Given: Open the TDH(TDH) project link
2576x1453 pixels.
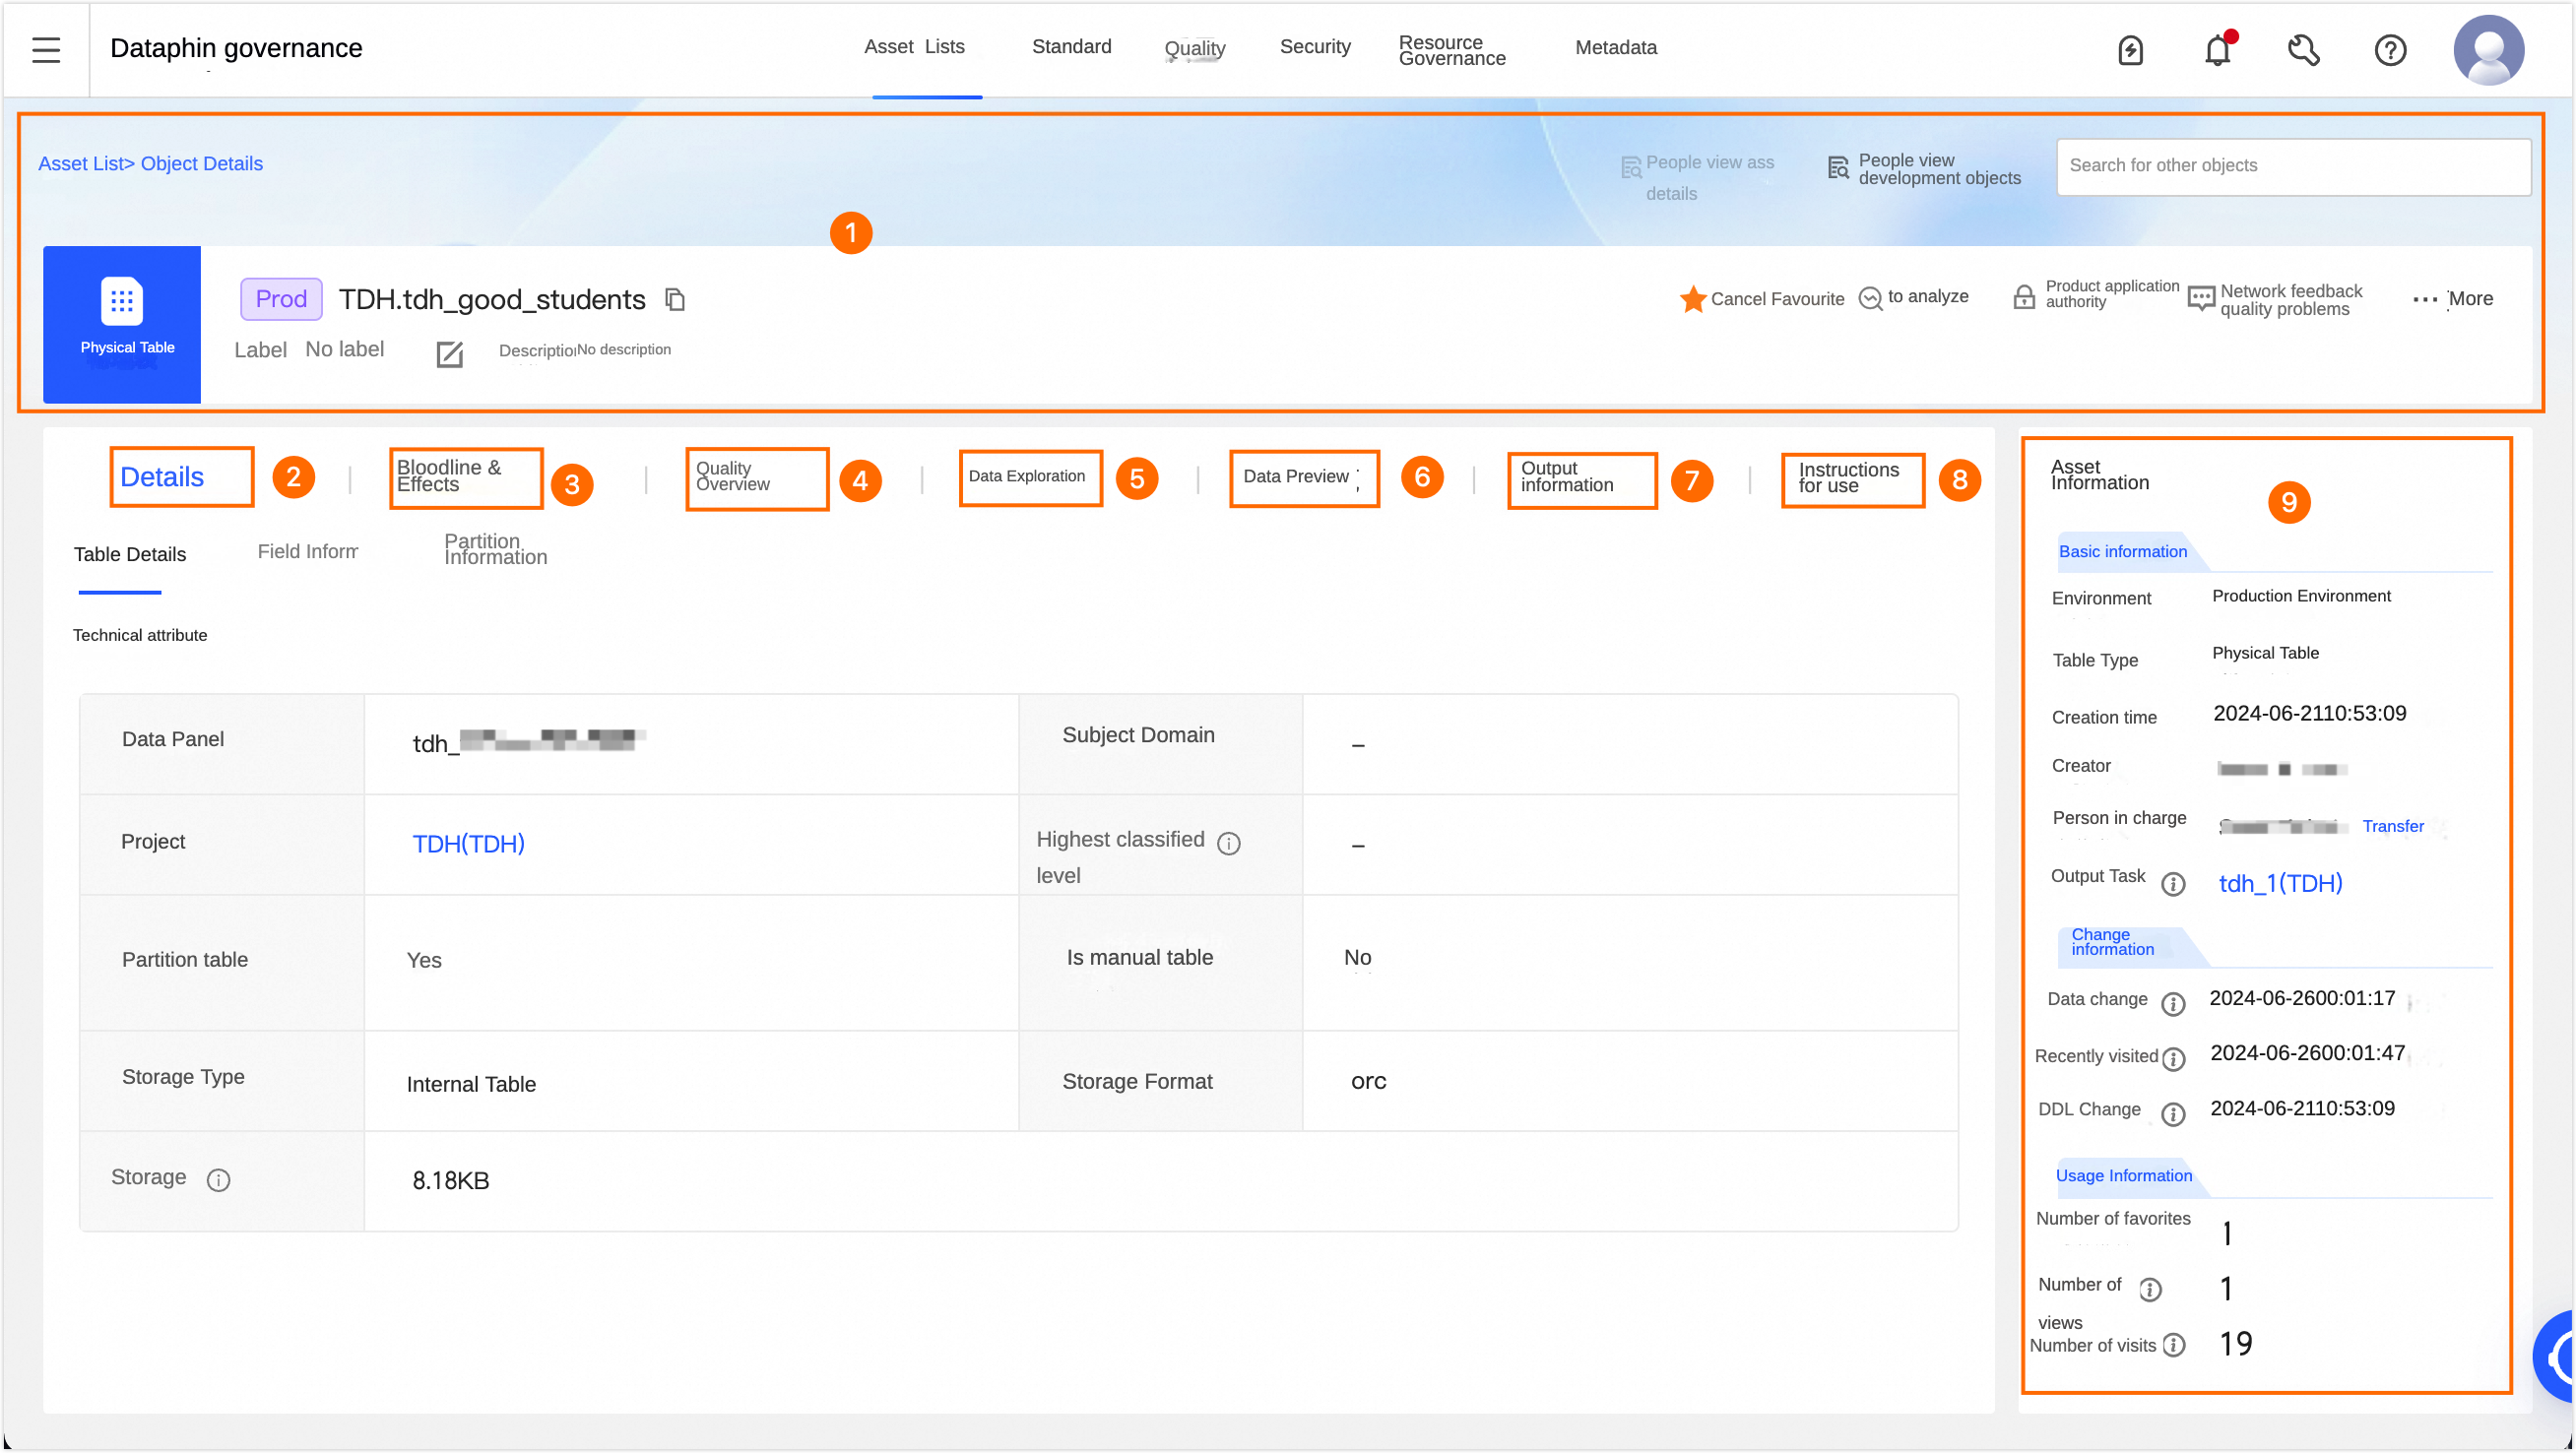Looking at the screenshot, I should point(468,844).
